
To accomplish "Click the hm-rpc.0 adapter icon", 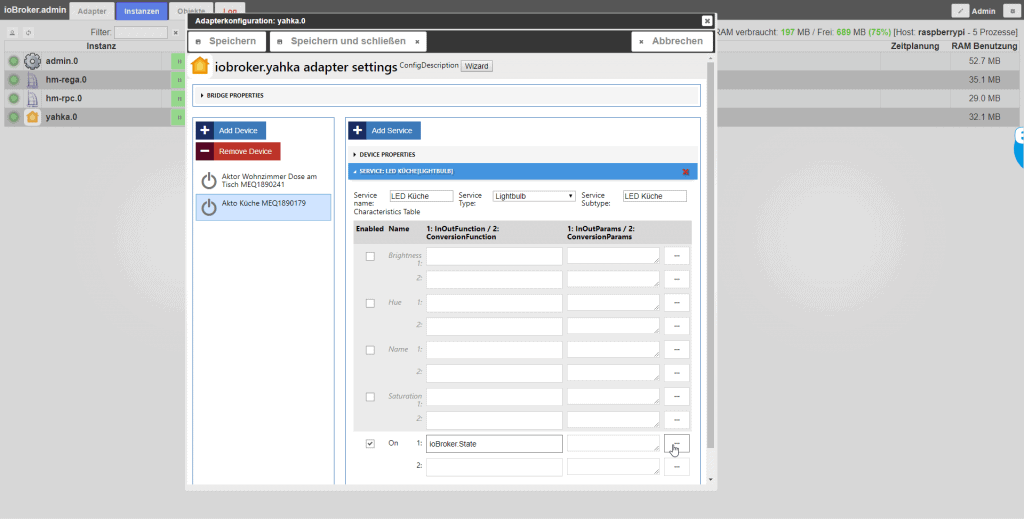I will pos(32,99).
